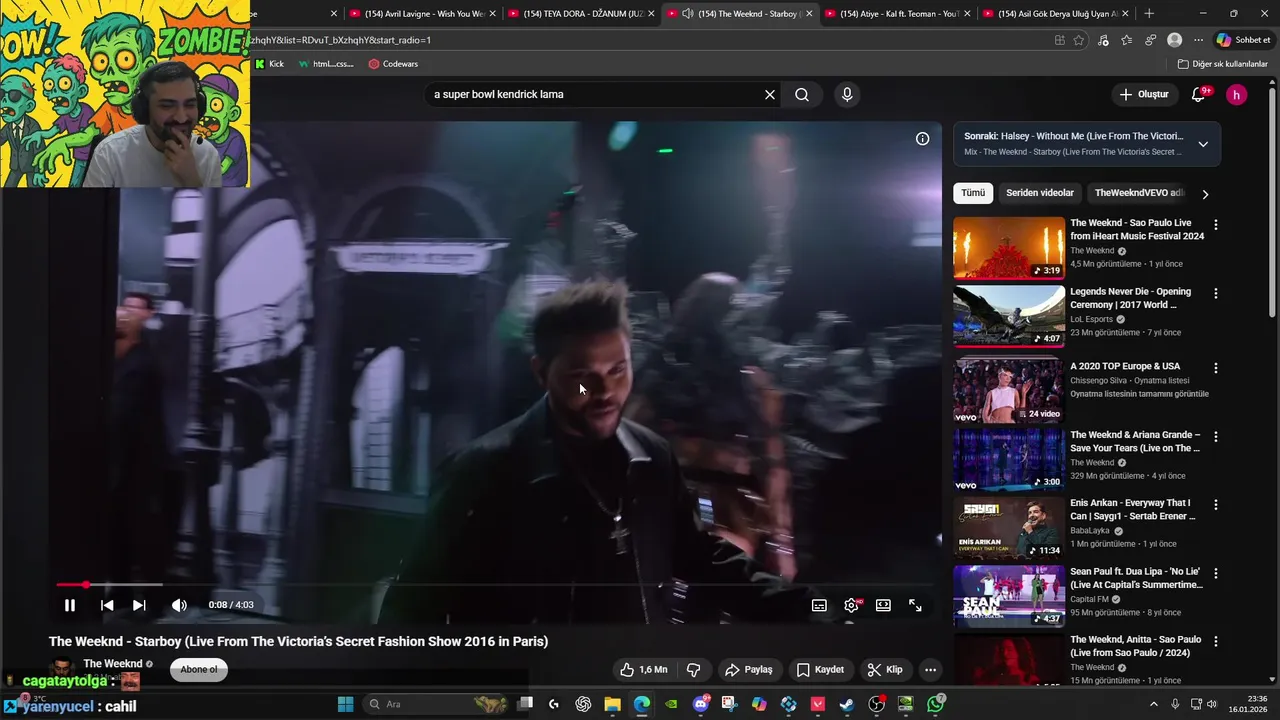Open Sao Paulo Live iHeart thumbnail
The height and width of the screenshot is (720, 1280).
(x=1009, y=248)
